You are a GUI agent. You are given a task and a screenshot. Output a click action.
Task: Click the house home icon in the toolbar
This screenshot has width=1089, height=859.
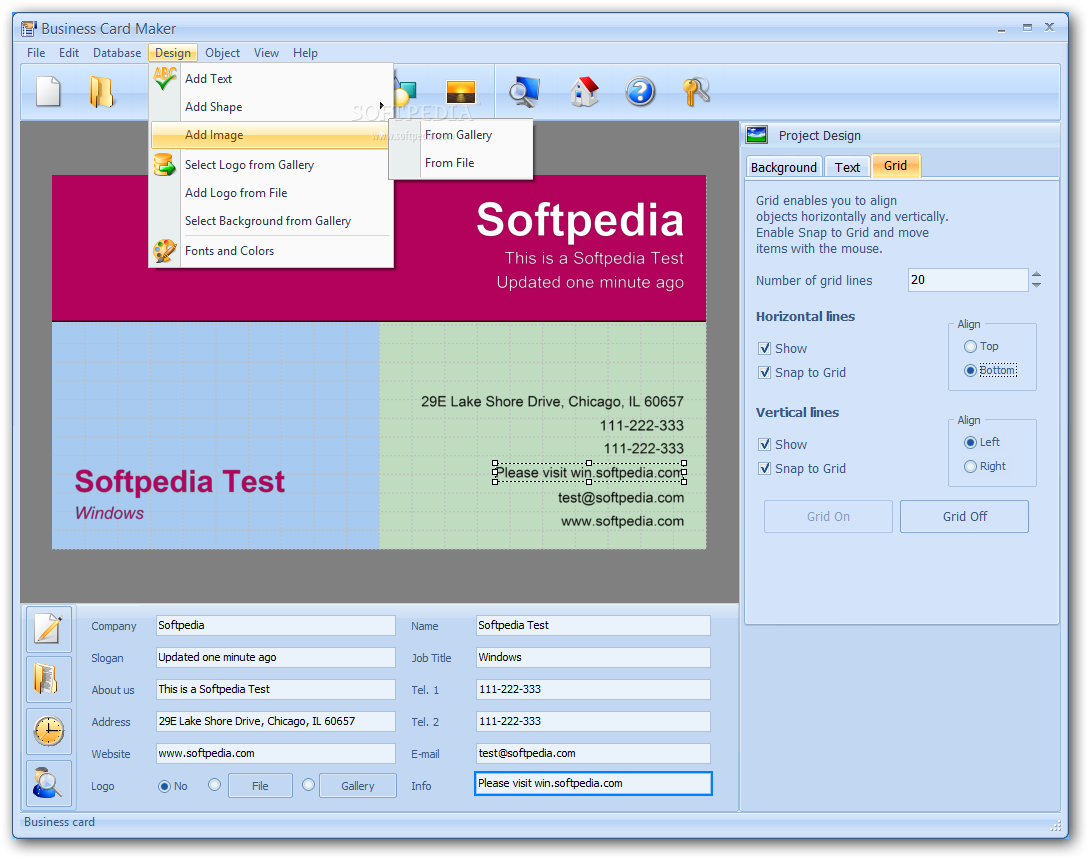pyautogui.click(x=584, y=92)
